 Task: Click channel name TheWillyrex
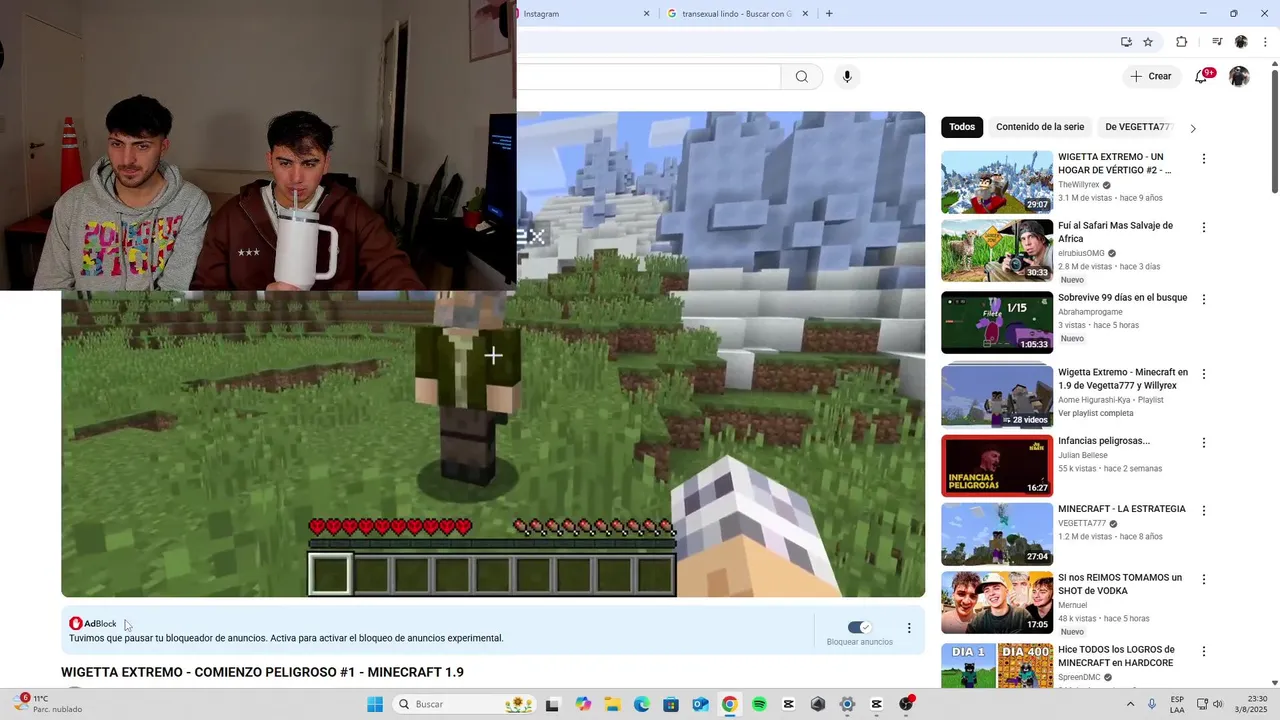point(1078,185)
